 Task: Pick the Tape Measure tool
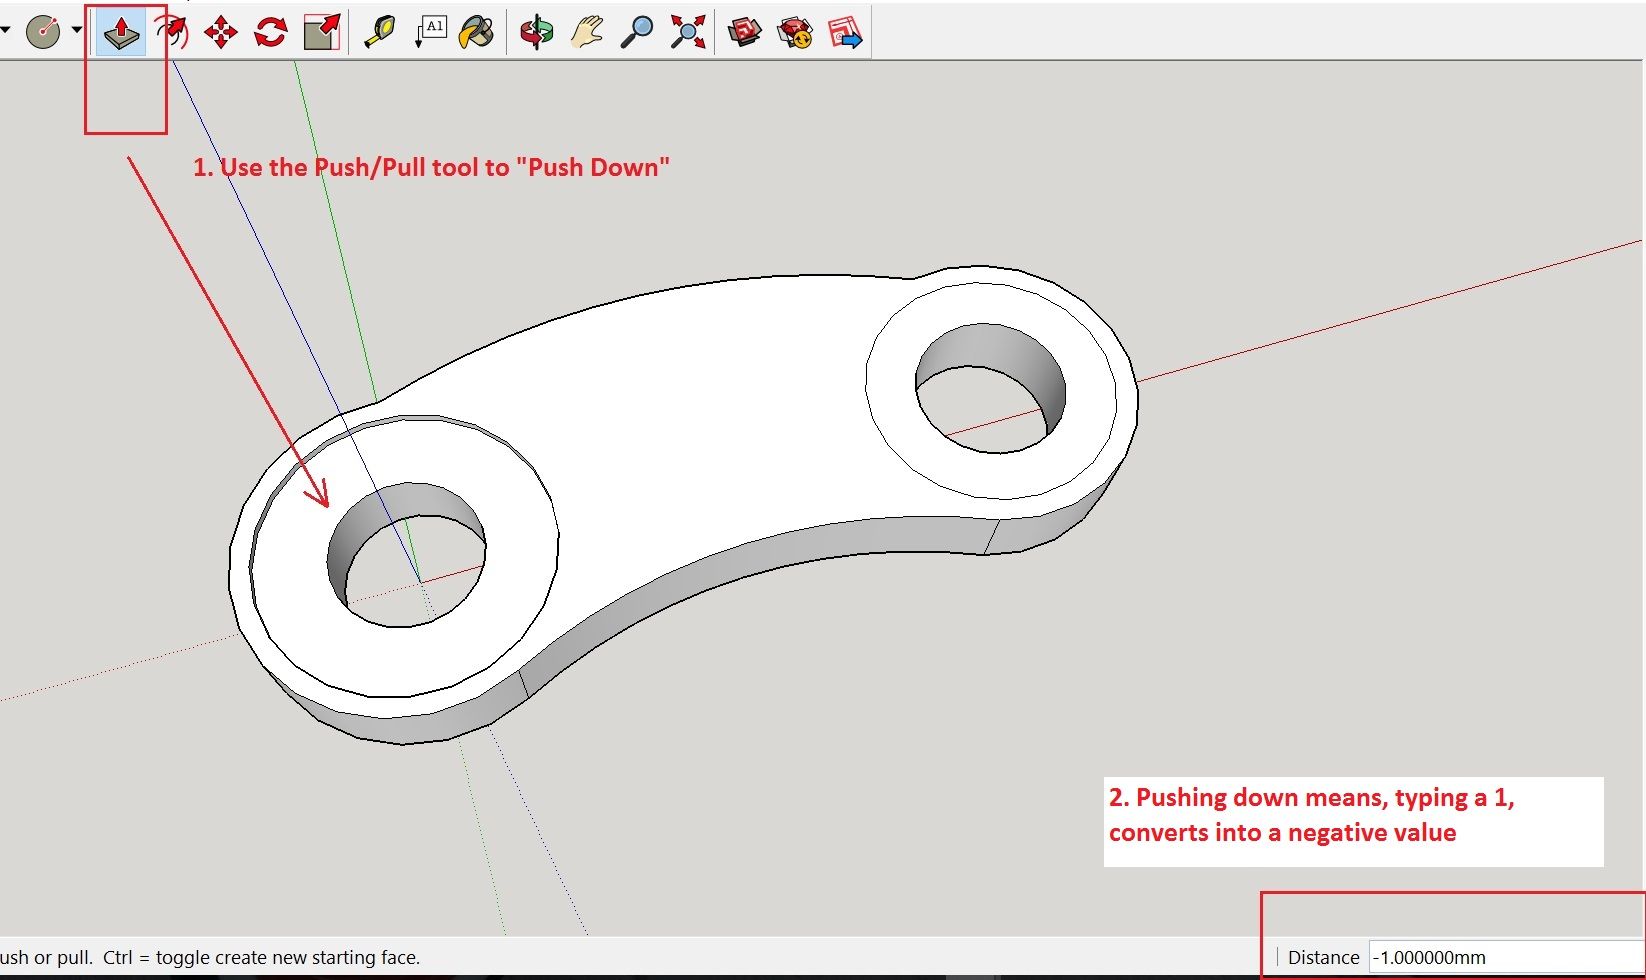[378, 31]
